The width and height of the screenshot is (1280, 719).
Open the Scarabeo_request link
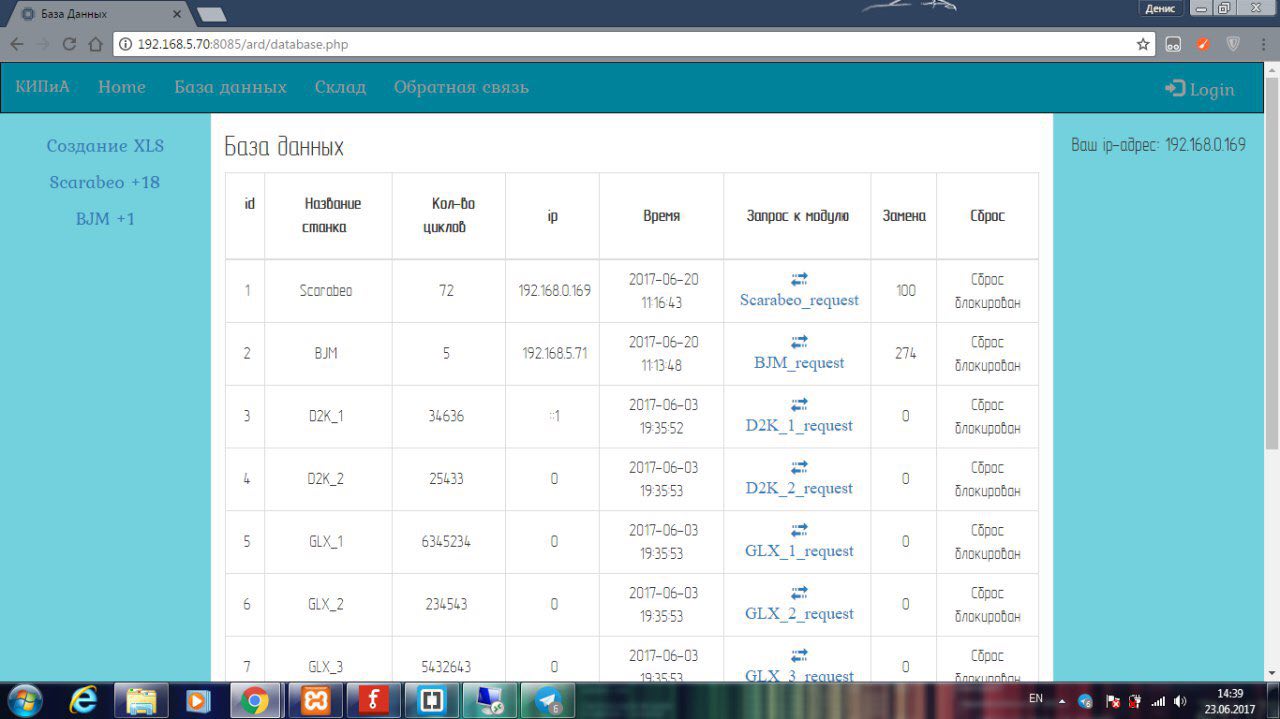pyautogui.click(x=799, y=300)
